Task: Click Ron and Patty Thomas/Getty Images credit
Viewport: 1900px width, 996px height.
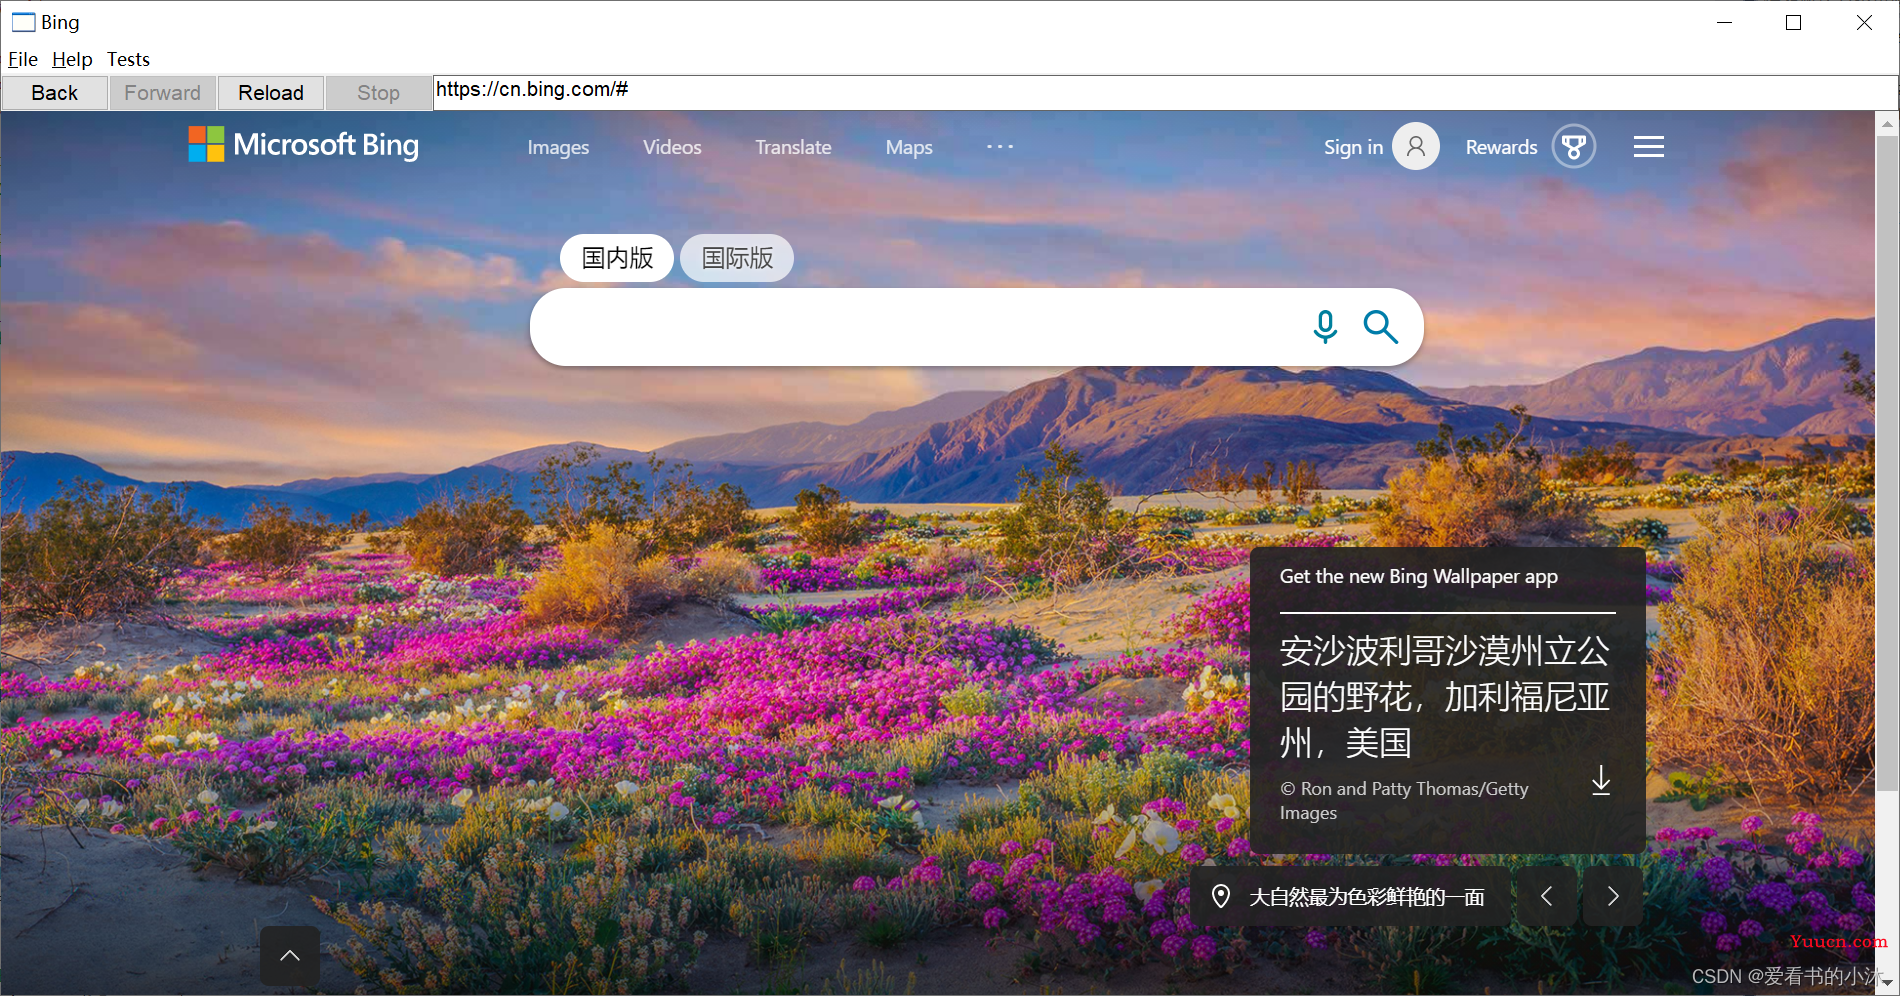Action: pyautogui.click(x=1404, y=801)
